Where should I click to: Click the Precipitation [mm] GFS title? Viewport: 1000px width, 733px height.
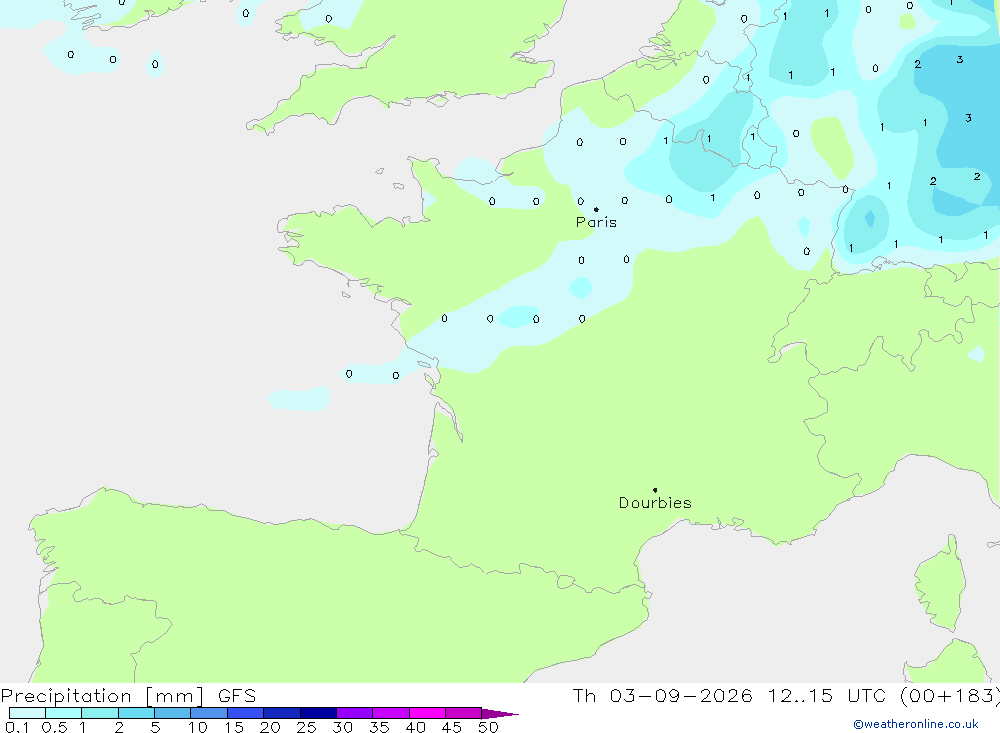point(128,695)
